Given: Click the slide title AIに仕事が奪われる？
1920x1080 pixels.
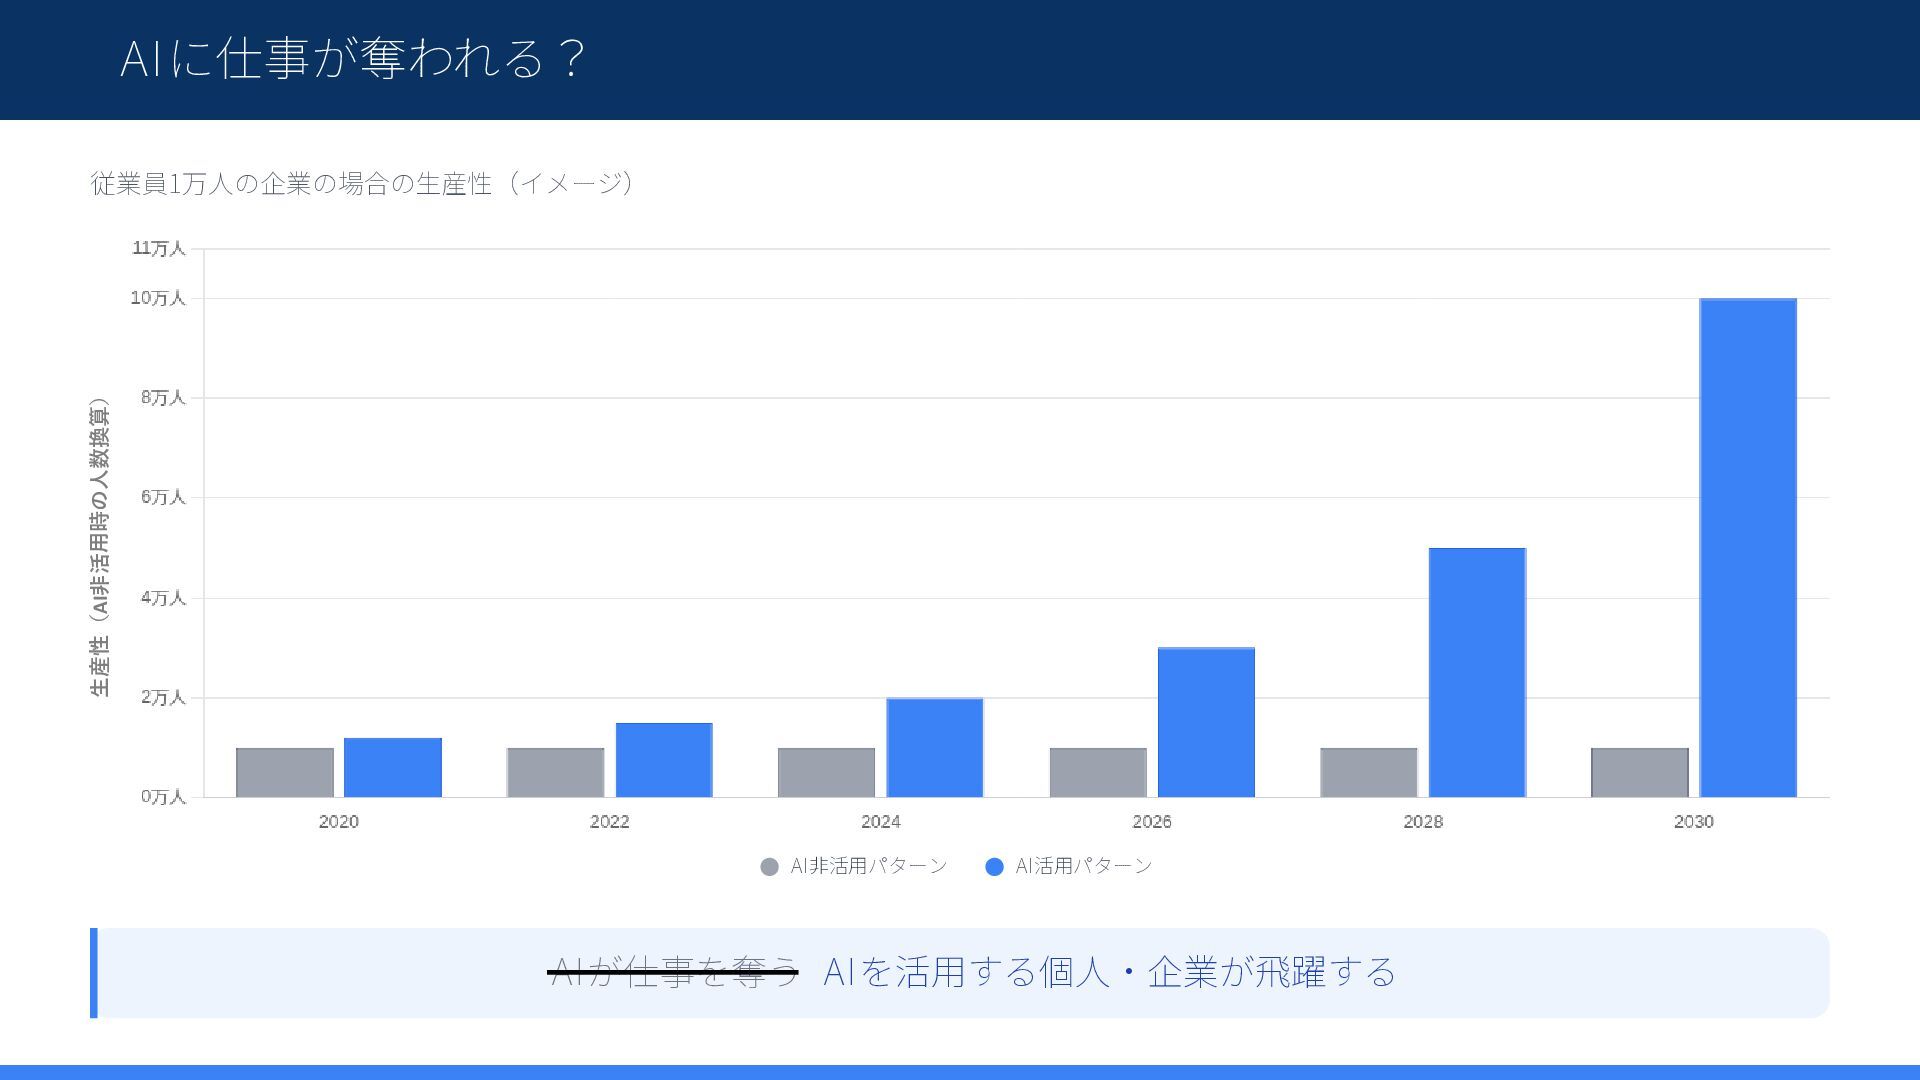Looking at the screenshot, I should point(352,58).
